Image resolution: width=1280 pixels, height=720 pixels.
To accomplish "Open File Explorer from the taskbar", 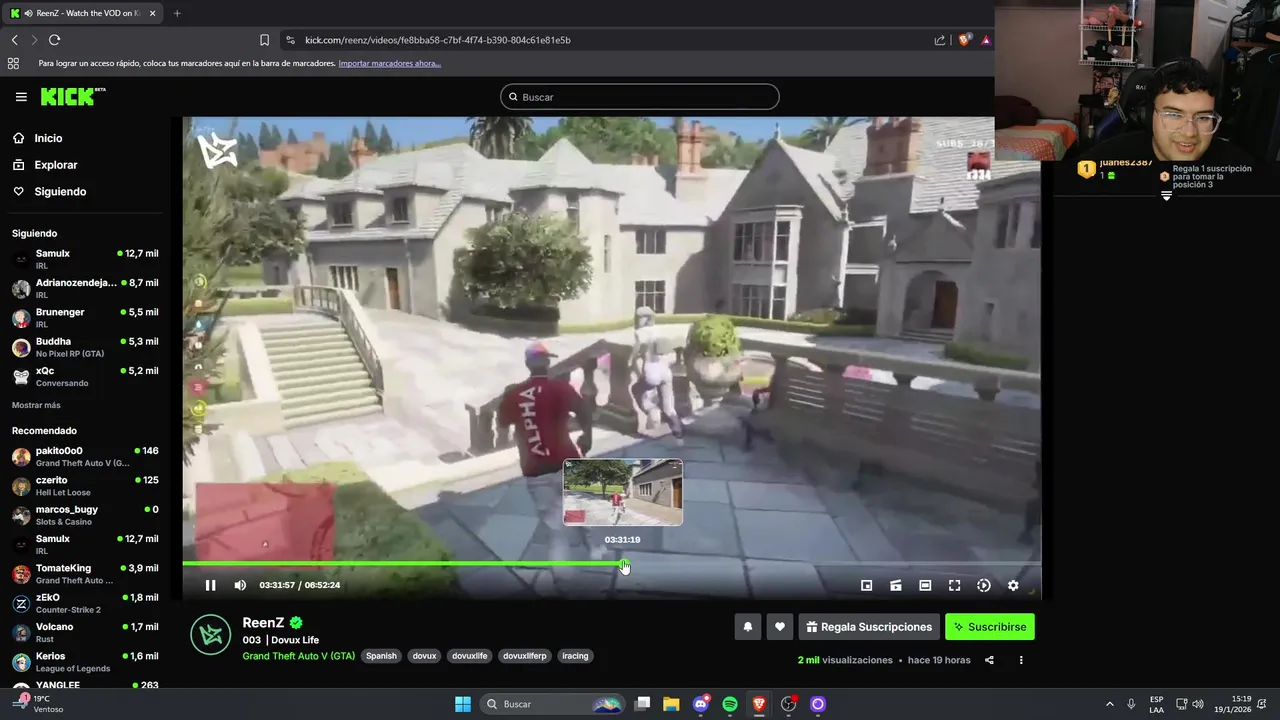I will pos(671,704).
